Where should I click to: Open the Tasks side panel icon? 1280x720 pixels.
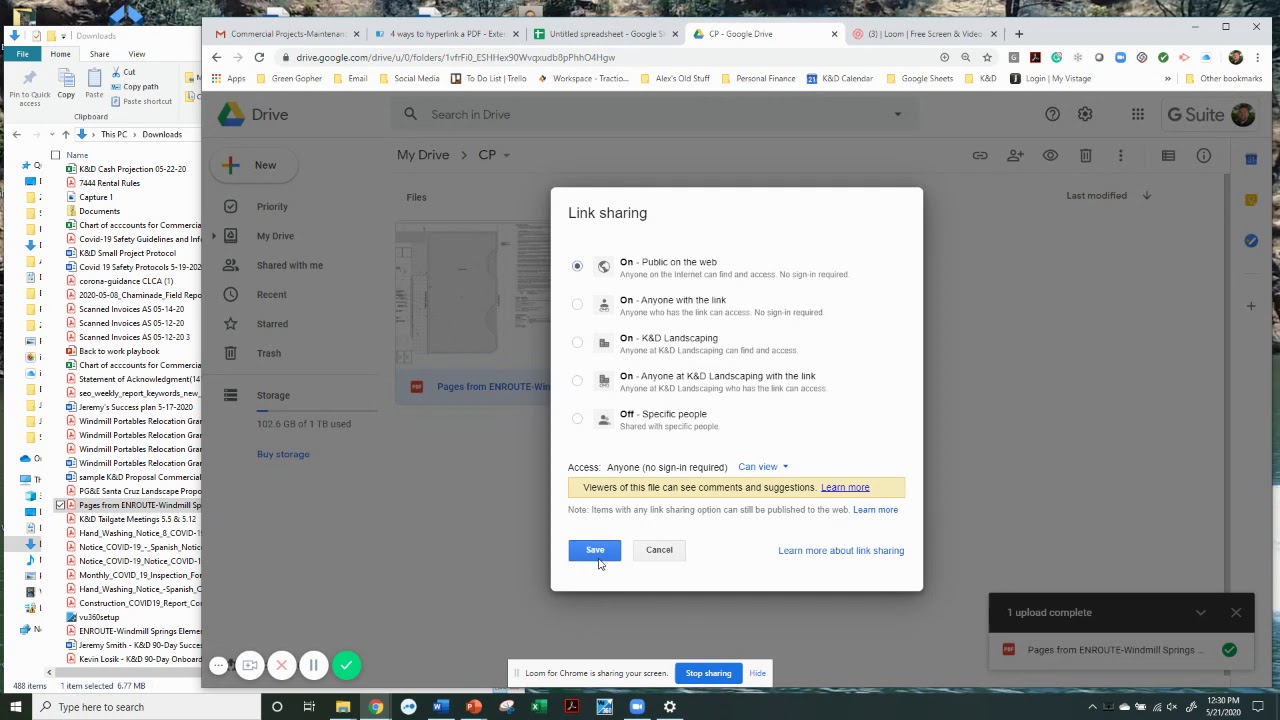point(1251,241)
